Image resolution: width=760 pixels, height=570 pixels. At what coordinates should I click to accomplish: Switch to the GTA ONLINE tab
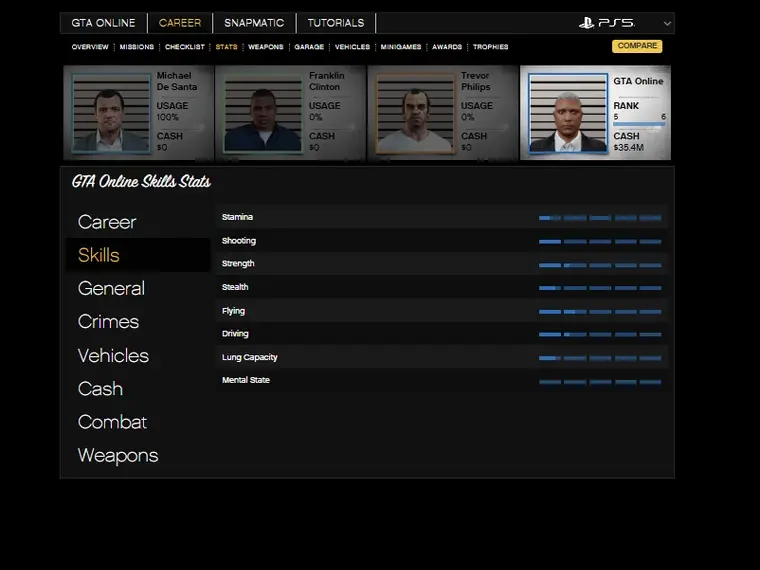click(x=103, y=23)
